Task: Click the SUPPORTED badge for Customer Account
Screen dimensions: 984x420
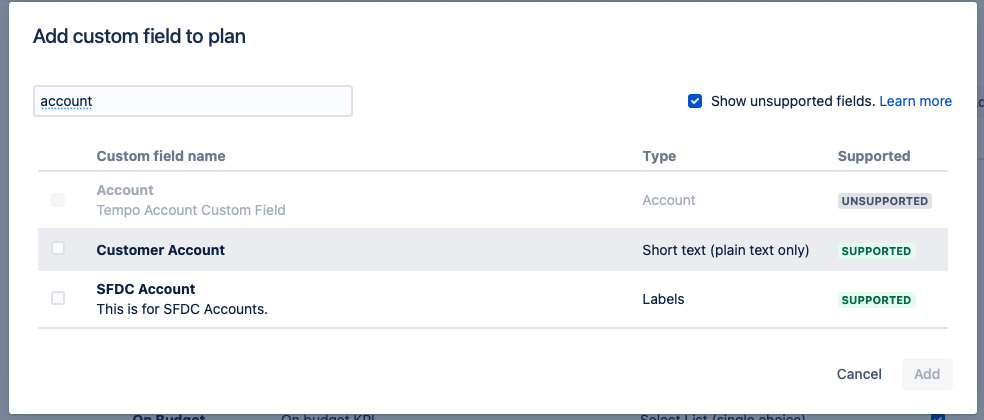Action: [x=876, y=251]
